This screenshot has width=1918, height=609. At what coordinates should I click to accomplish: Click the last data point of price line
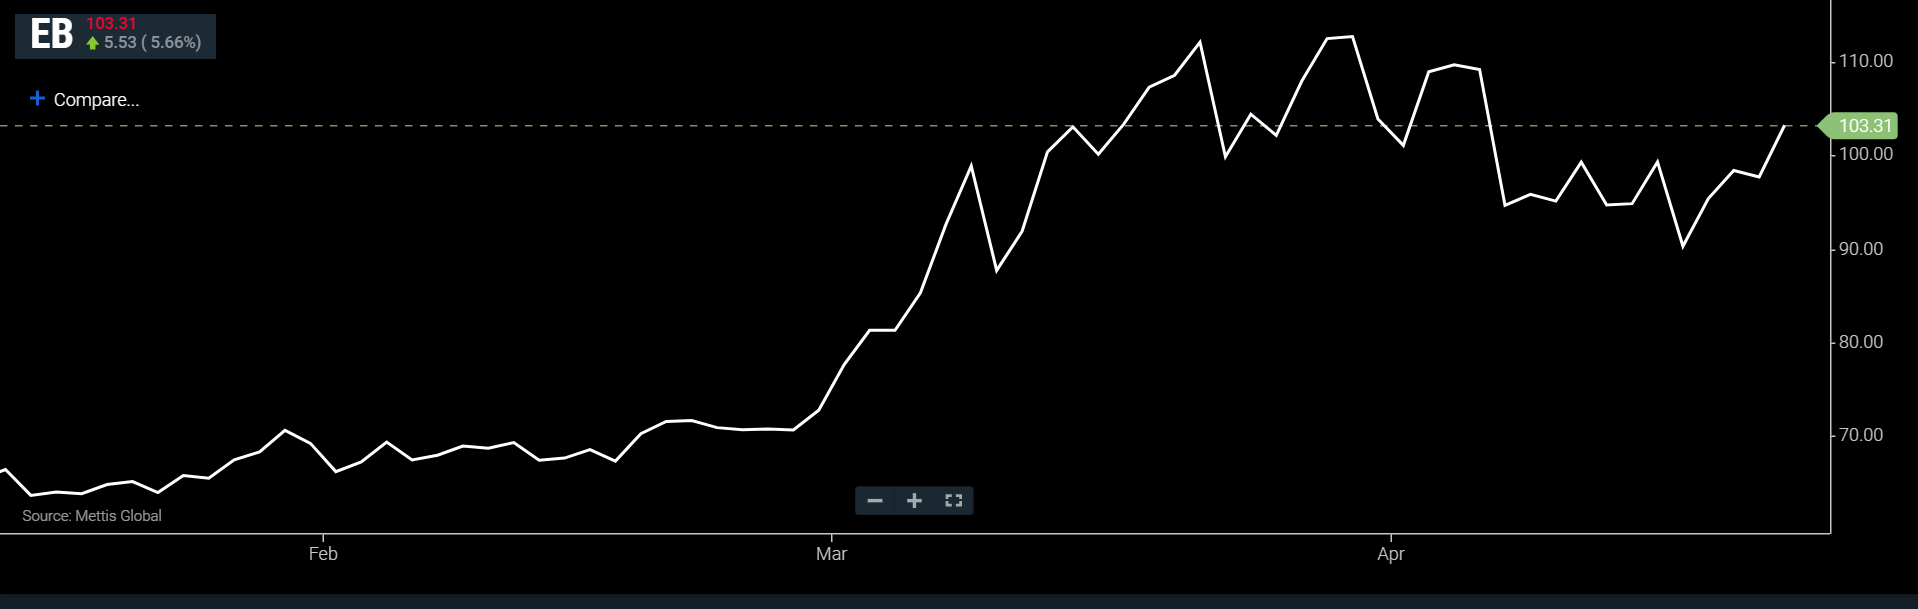point(1785,126)
